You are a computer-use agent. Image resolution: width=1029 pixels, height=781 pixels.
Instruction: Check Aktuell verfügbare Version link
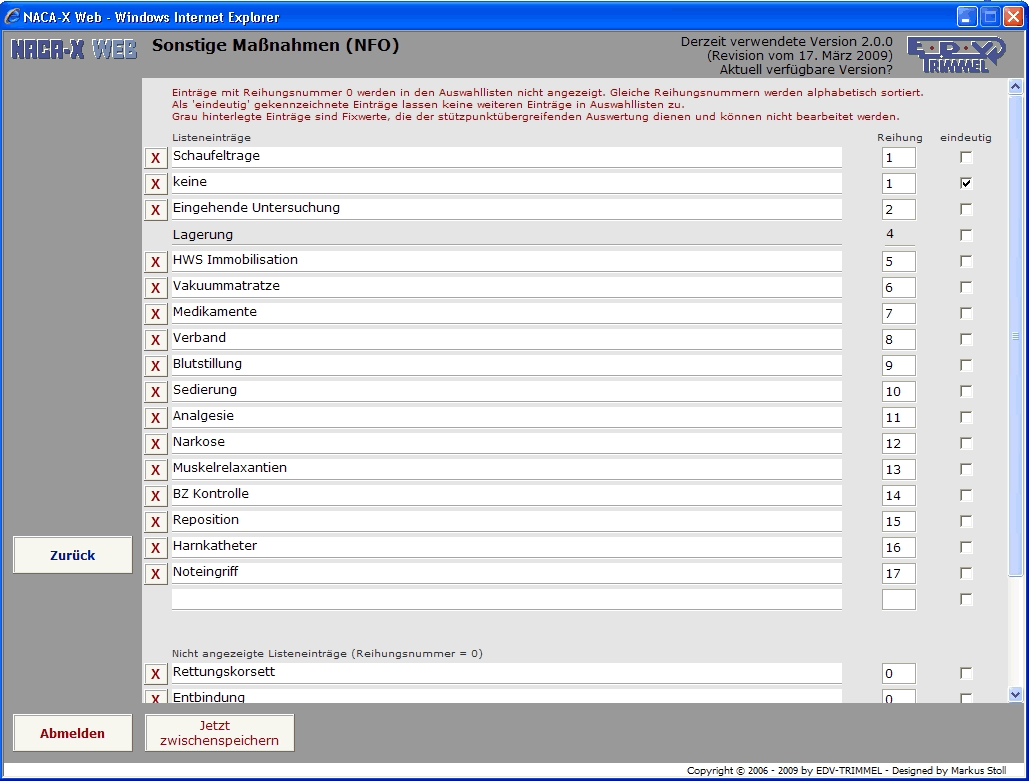coord(806,70)
